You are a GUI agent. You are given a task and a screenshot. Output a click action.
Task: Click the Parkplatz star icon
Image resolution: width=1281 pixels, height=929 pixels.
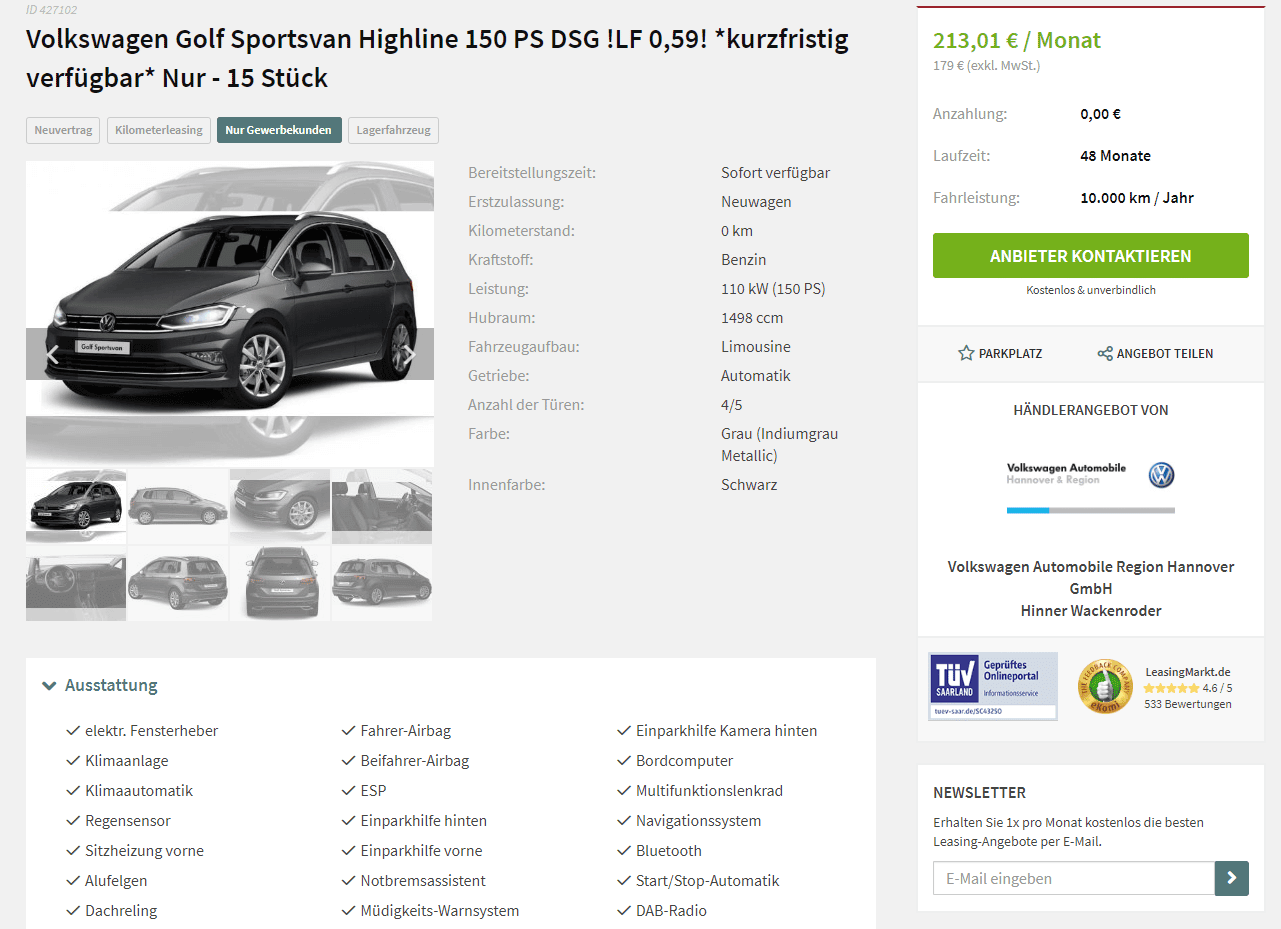[966, 353]
